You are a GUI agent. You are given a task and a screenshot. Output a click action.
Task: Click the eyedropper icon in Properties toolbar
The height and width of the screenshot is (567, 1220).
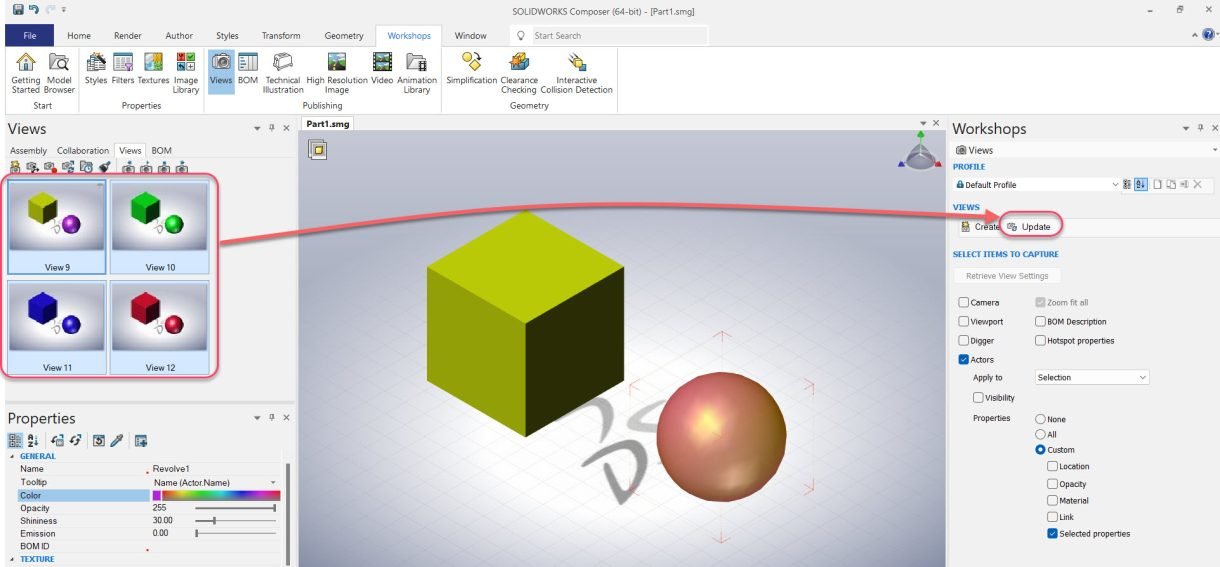click(x=116, y=440)
